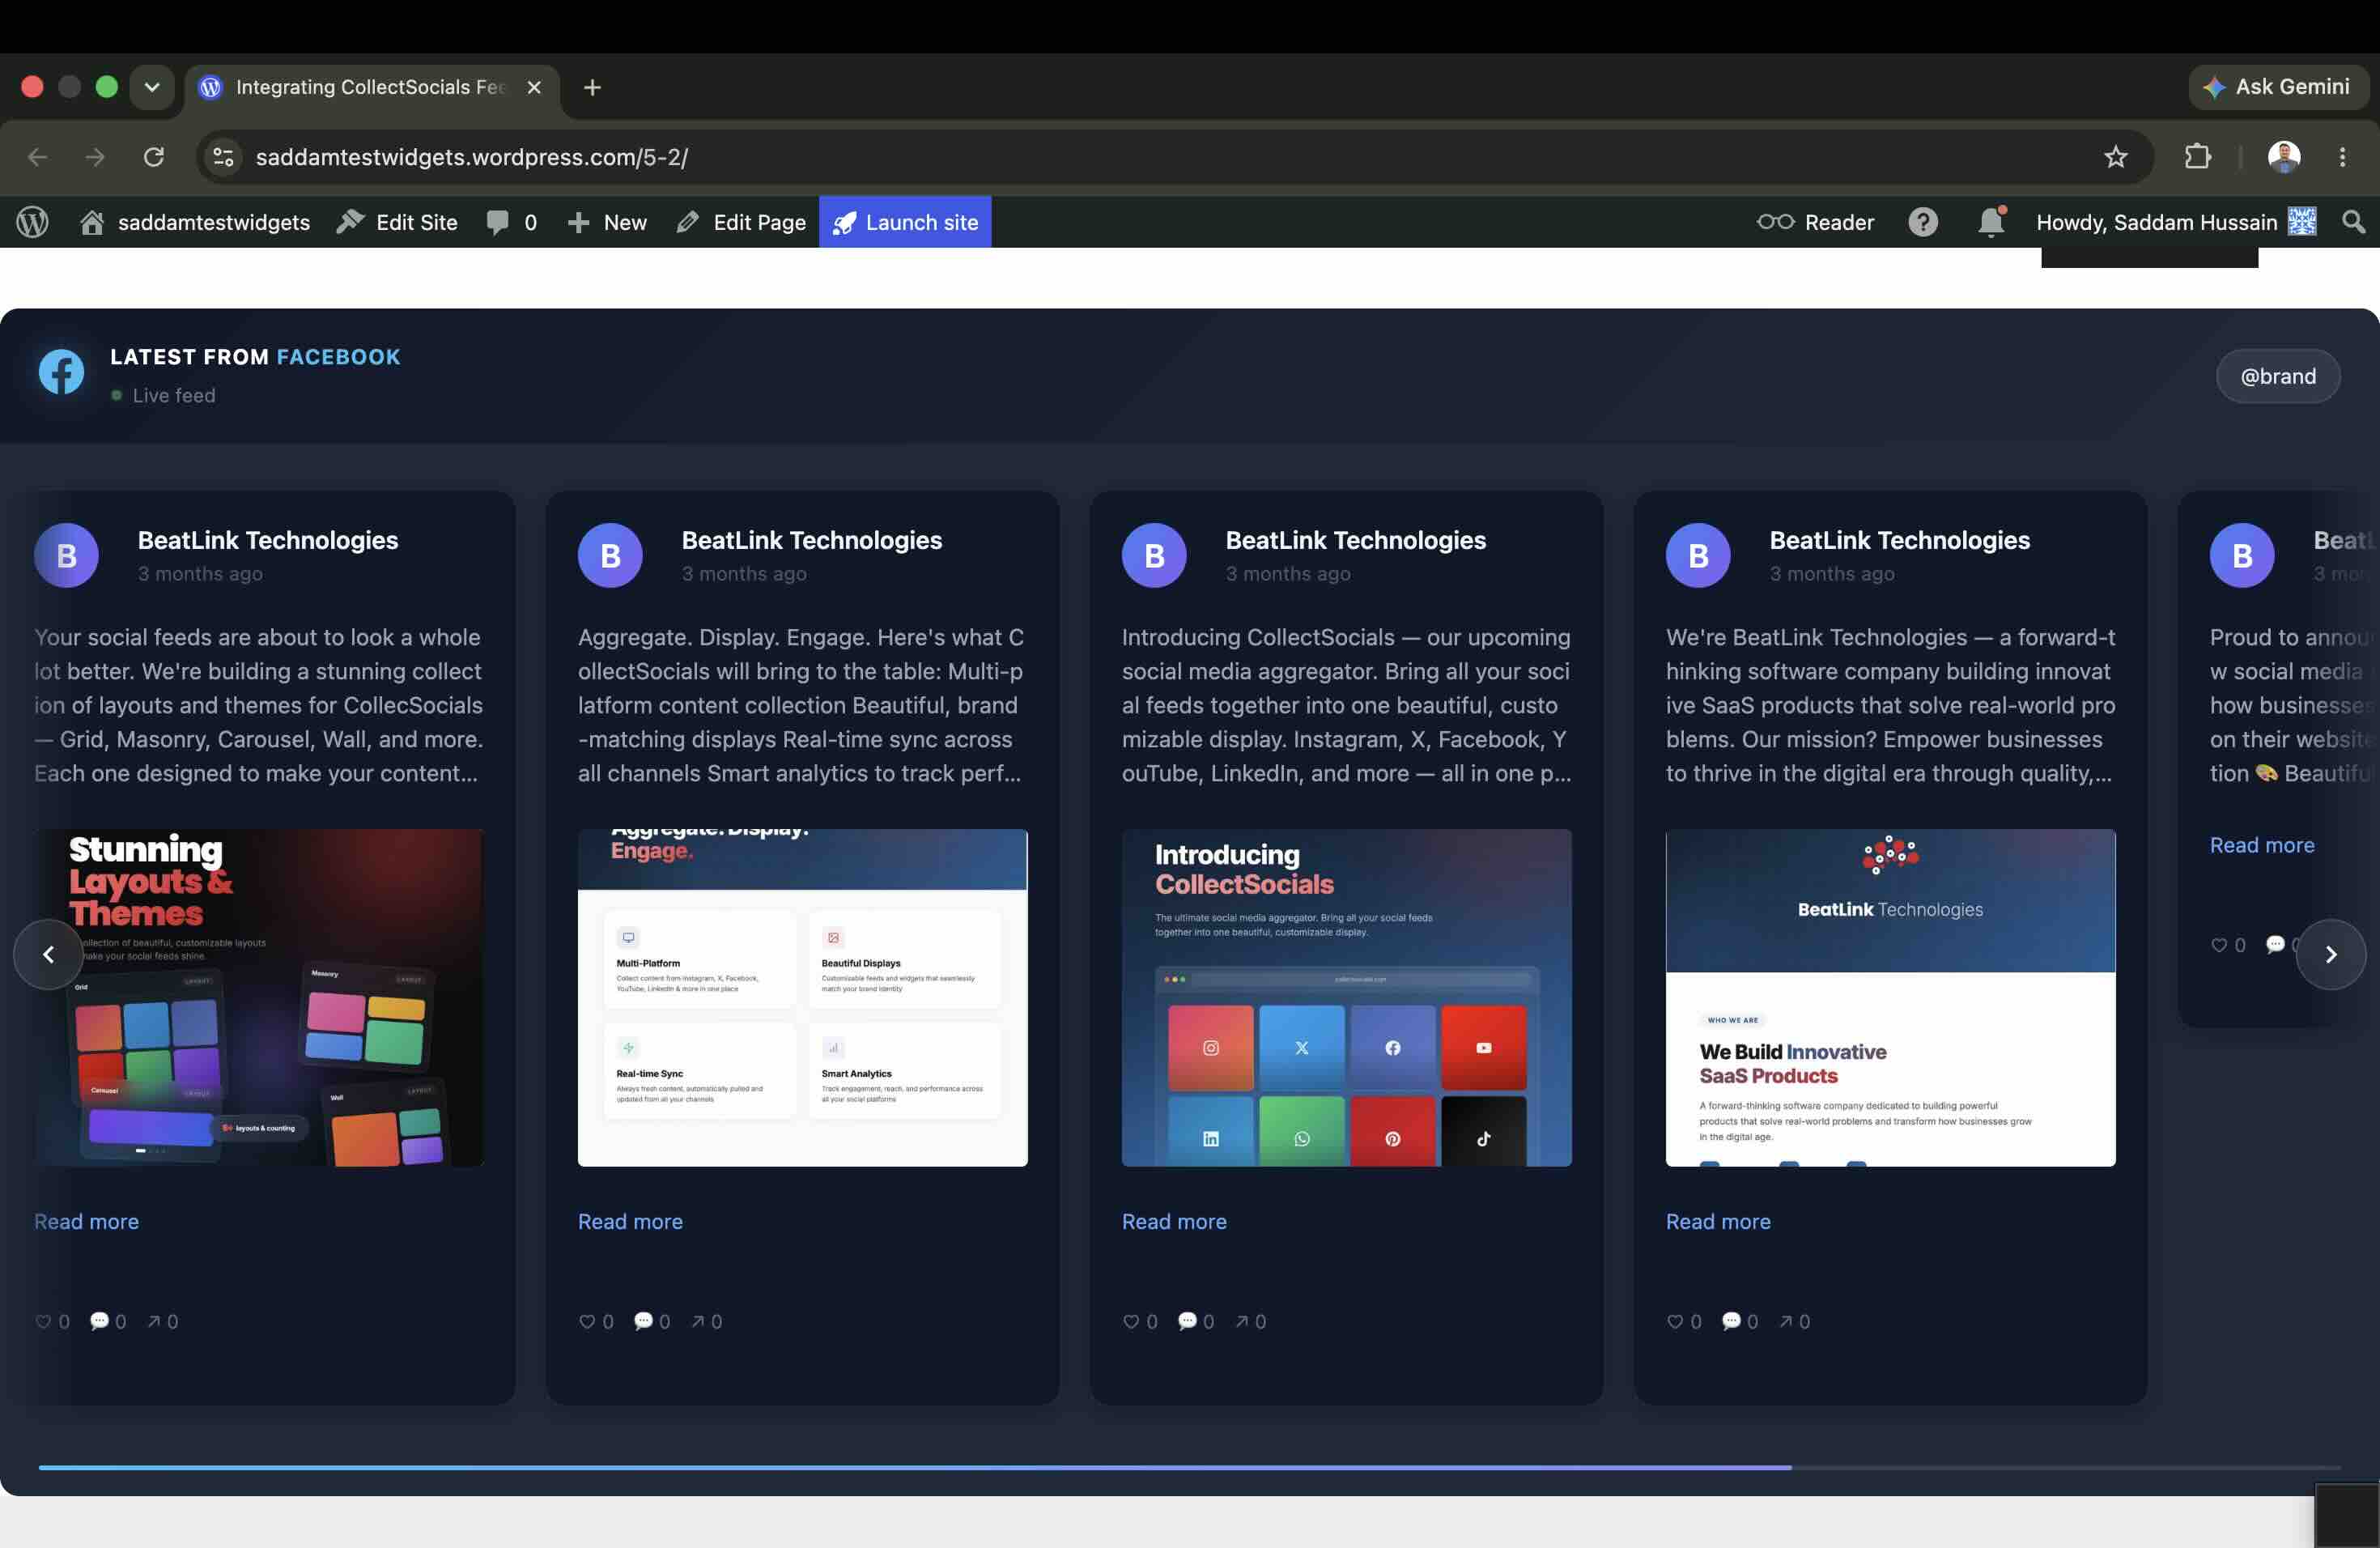Open site information icon in address bar
The width and height of the screenshot is (2380, 1548).
tap(223, 157)
